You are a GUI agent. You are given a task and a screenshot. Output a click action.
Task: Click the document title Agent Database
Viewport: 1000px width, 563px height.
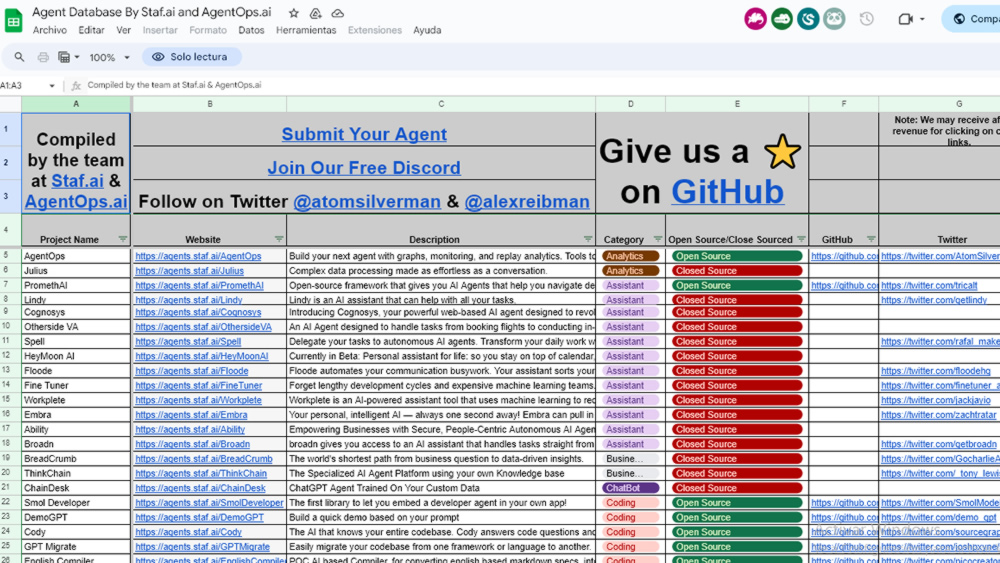pyautogui.click(x=152, y=12)
